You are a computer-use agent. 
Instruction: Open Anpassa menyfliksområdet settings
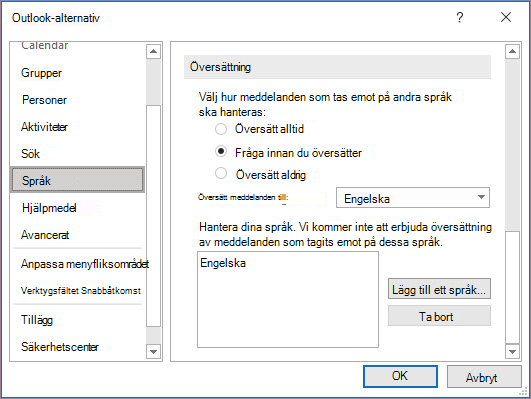(x=85, y=264)
